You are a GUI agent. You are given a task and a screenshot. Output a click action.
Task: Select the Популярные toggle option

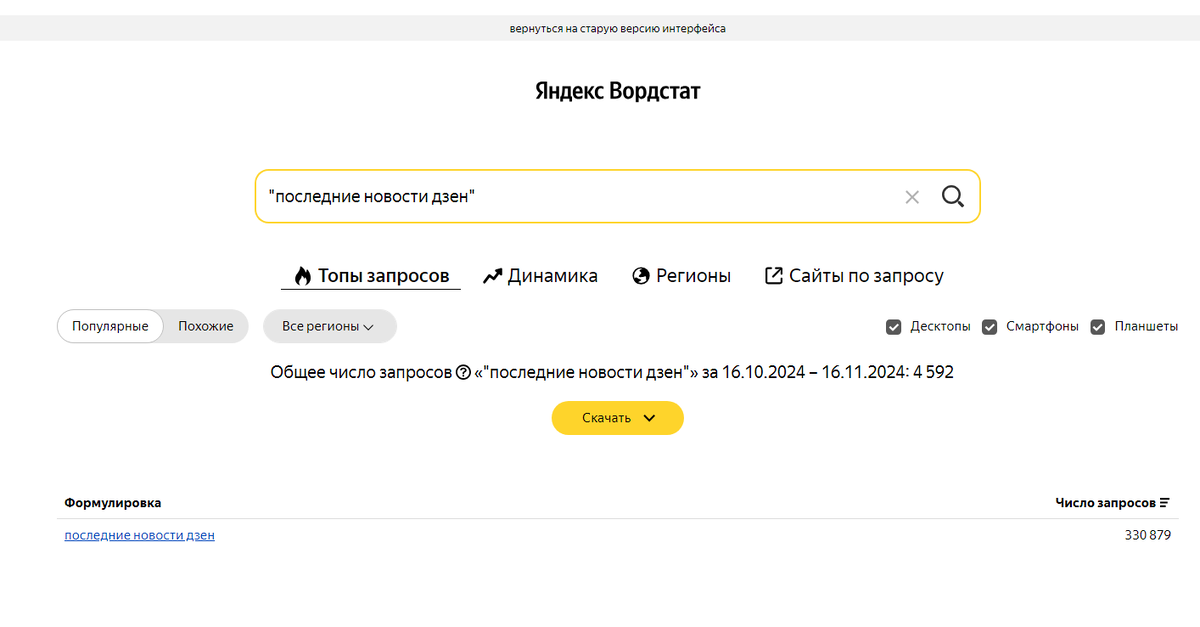click(110, 326)
